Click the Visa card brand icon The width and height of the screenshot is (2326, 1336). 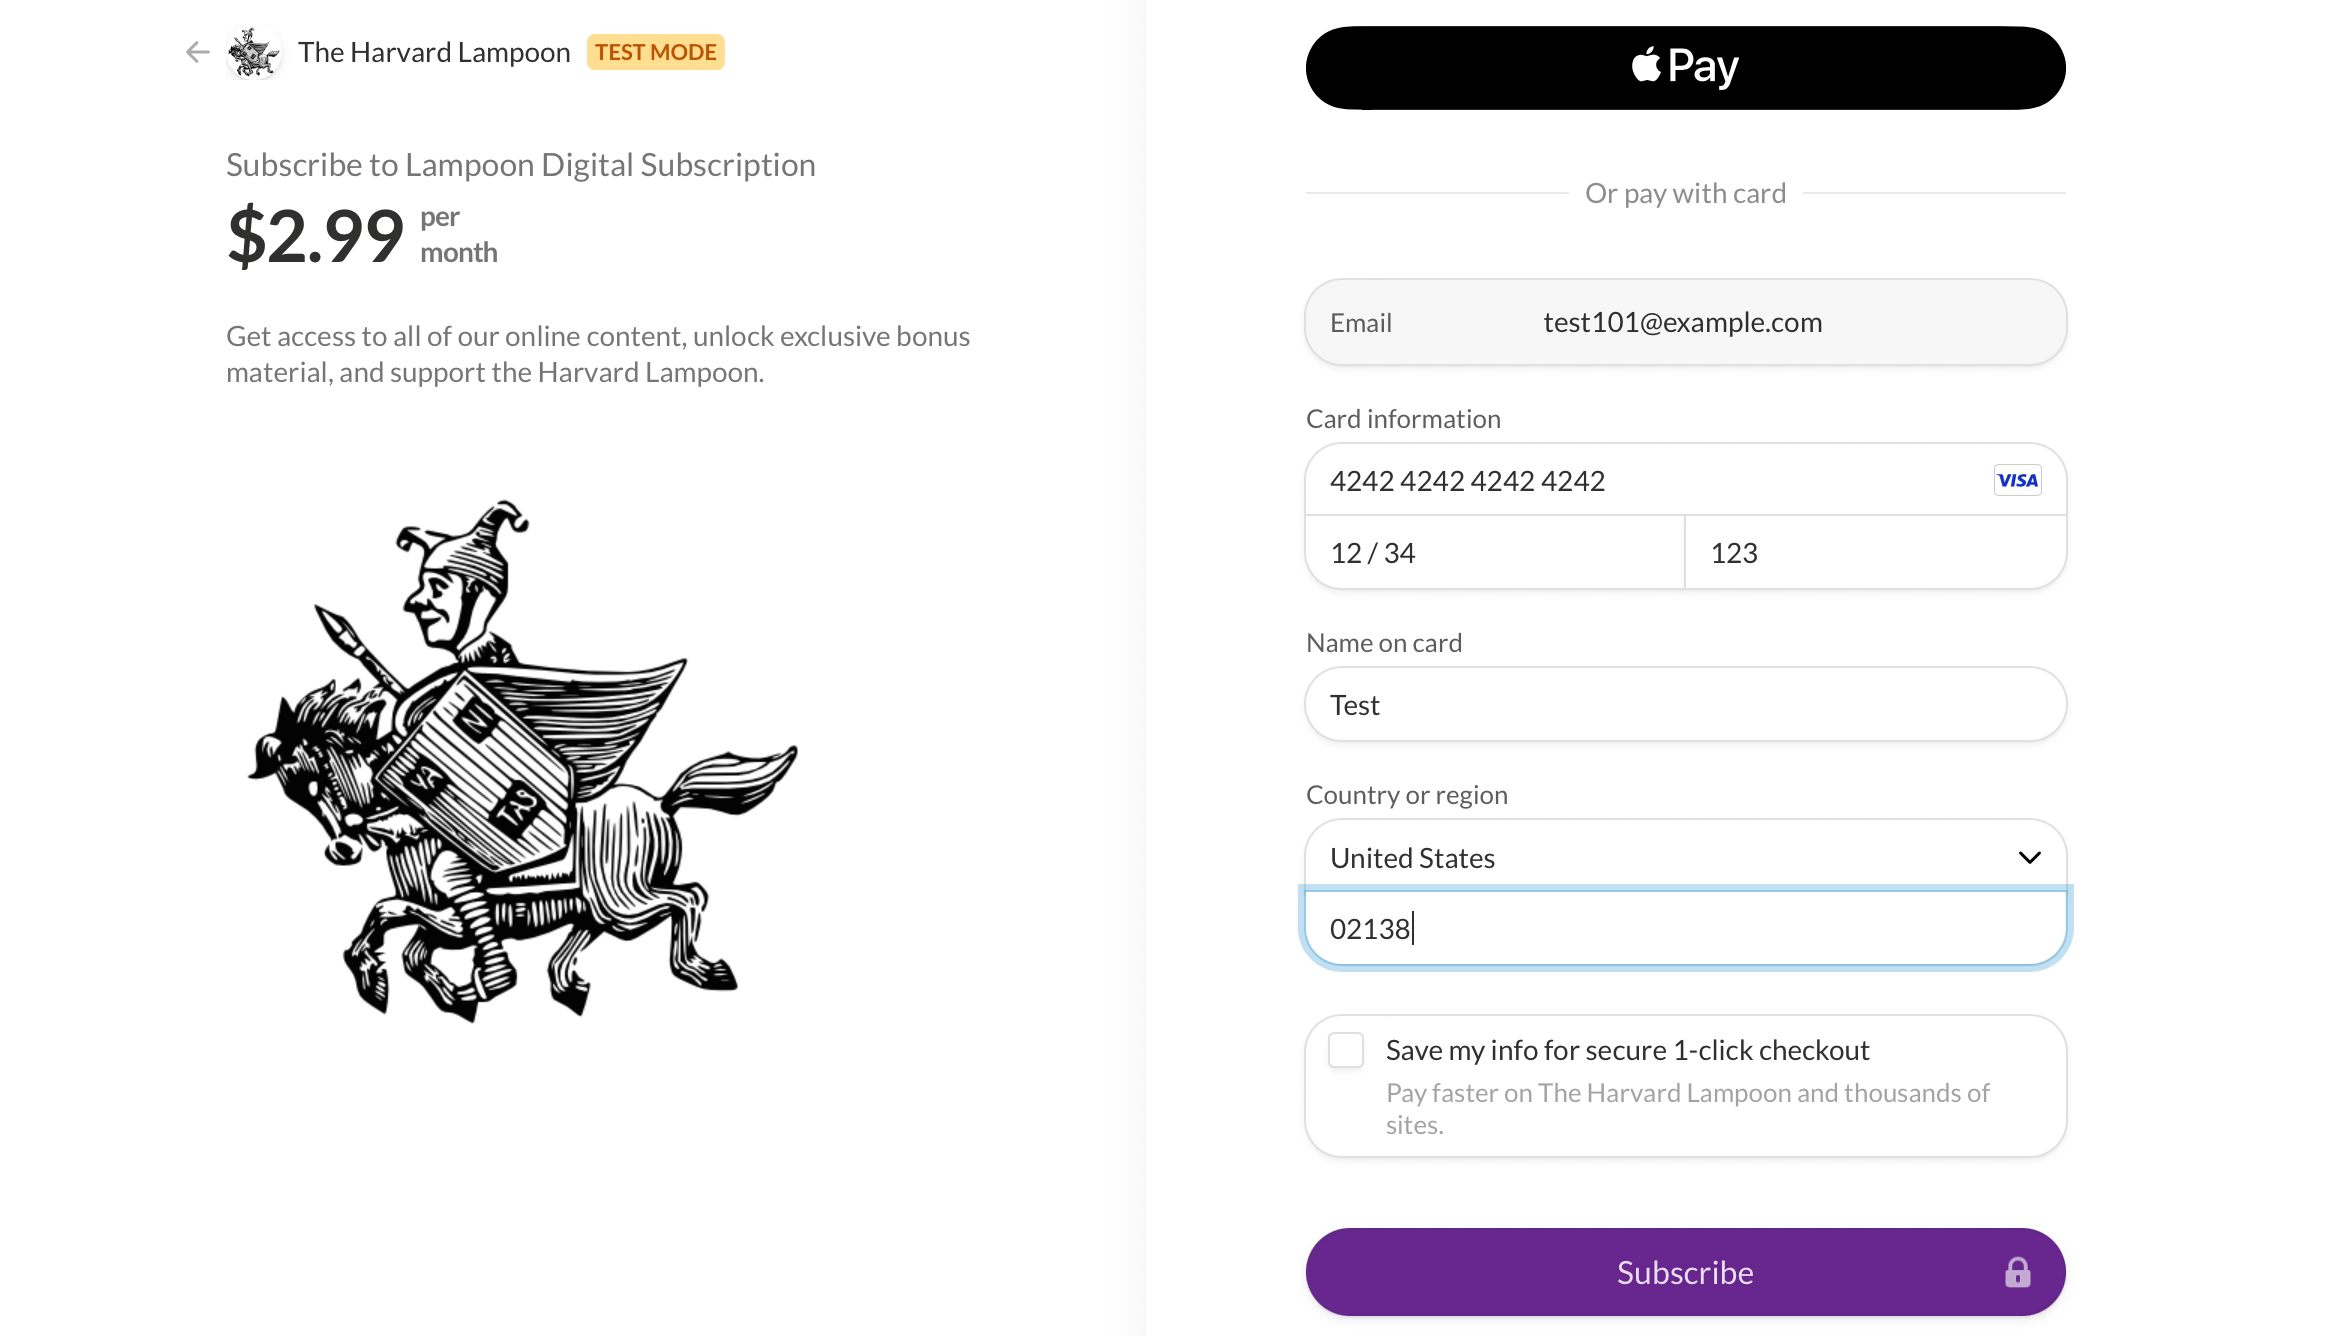(x=2017, y=481)
